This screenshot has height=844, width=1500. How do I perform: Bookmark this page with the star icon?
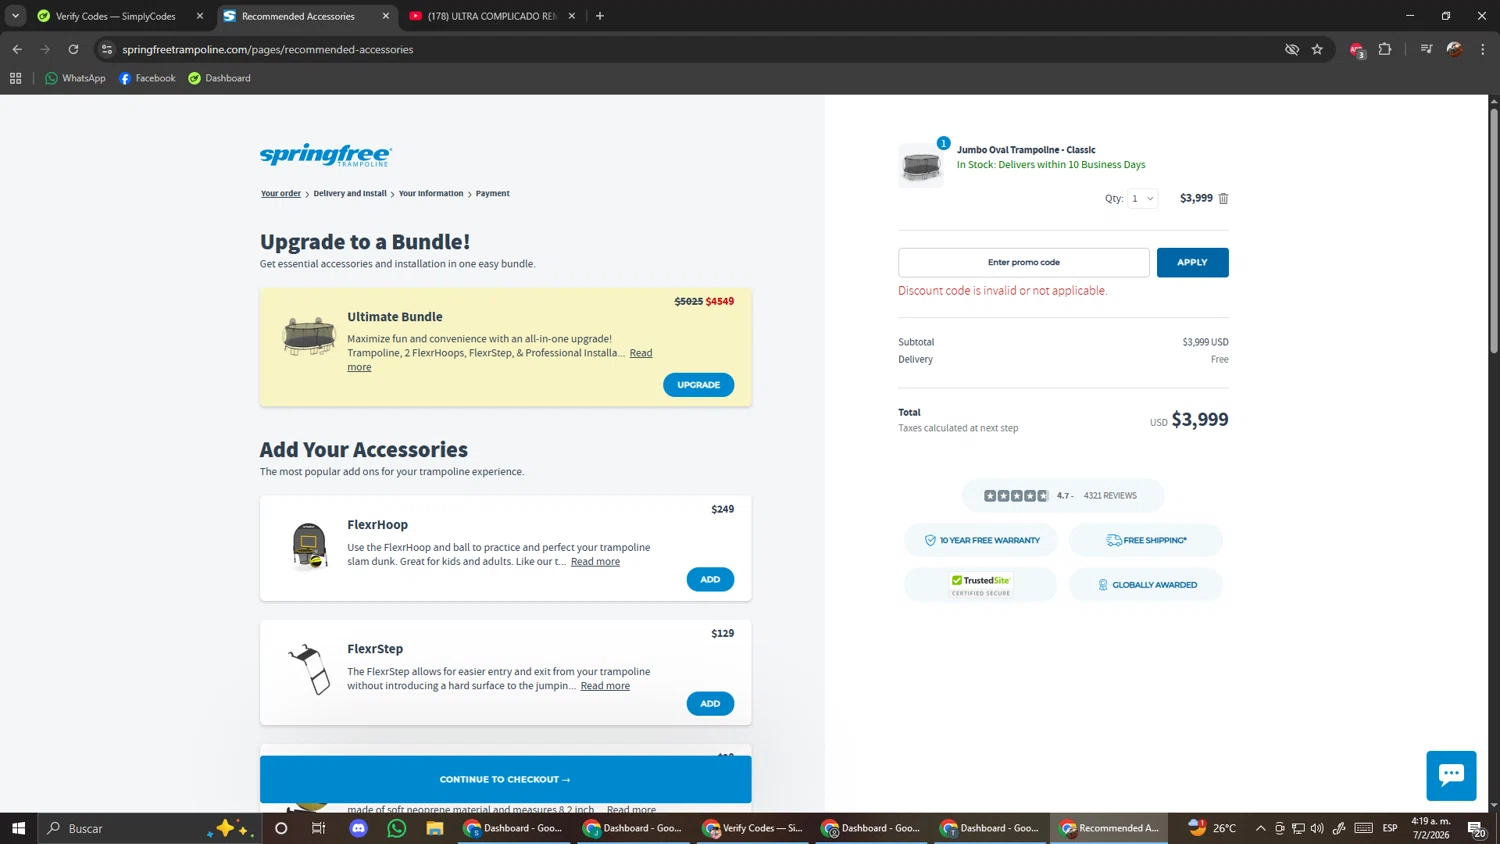(x=1317, y=49)
